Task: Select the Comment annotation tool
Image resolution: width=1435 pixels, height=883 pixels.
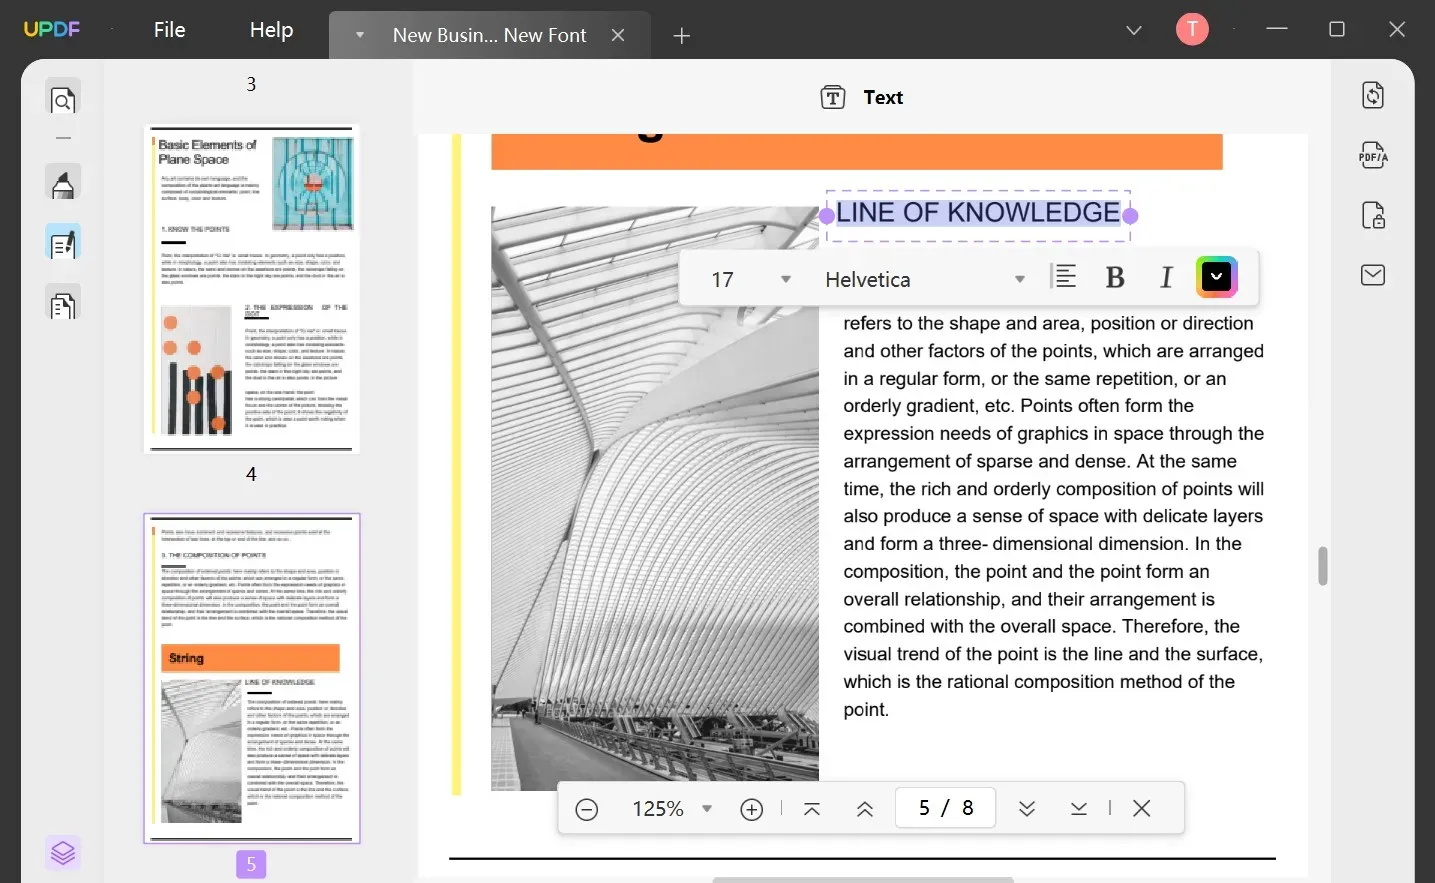Action: click(64, 183)
